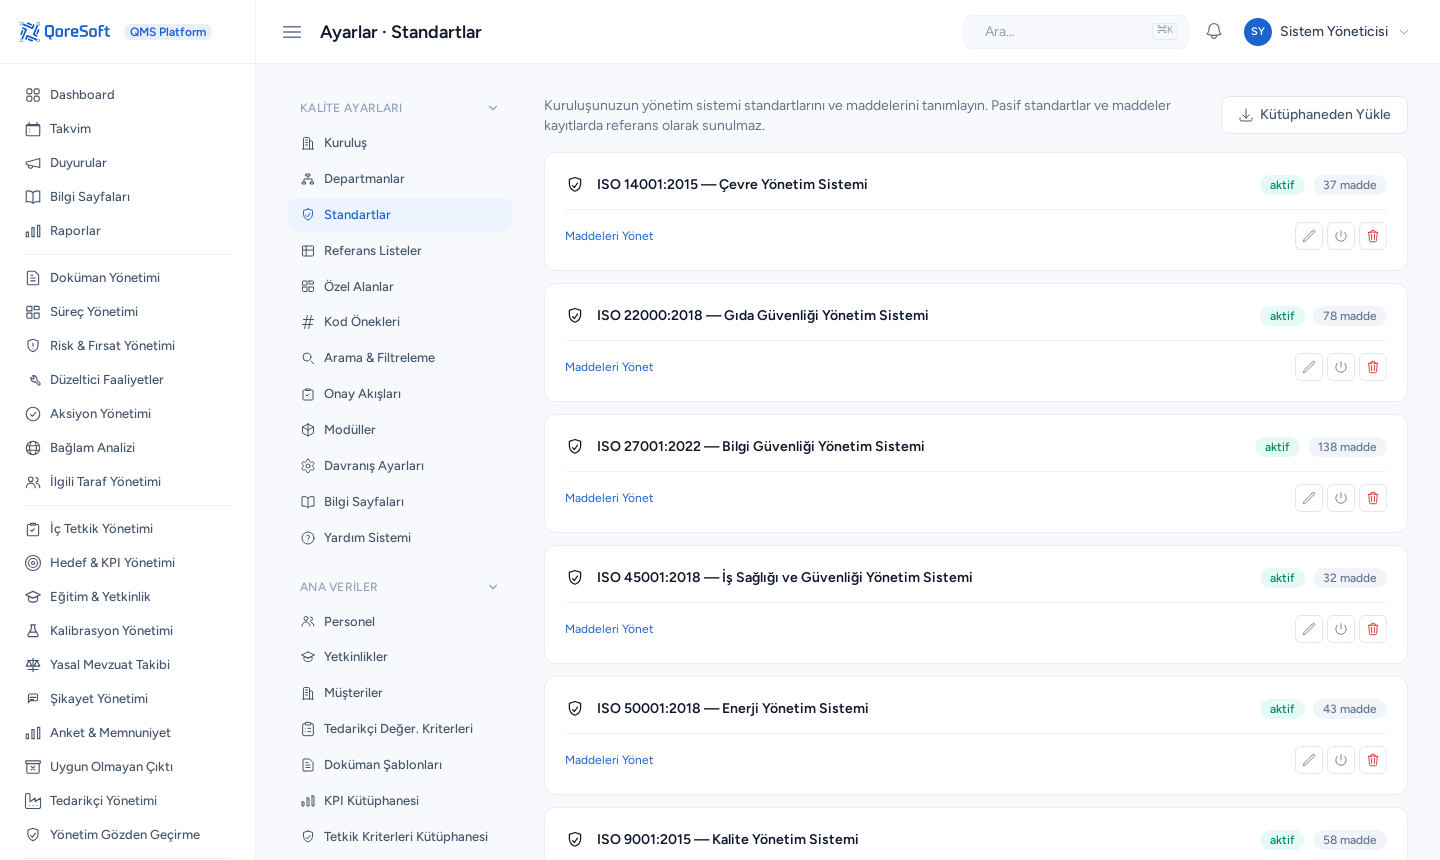Click the Yasal Mevzuat scales icon
The image size is (1440, 860).
(33, 665)
